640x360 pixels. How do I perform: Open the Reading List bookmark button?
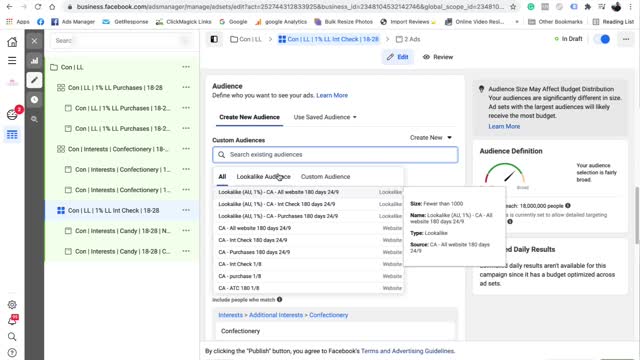point(613,22)
